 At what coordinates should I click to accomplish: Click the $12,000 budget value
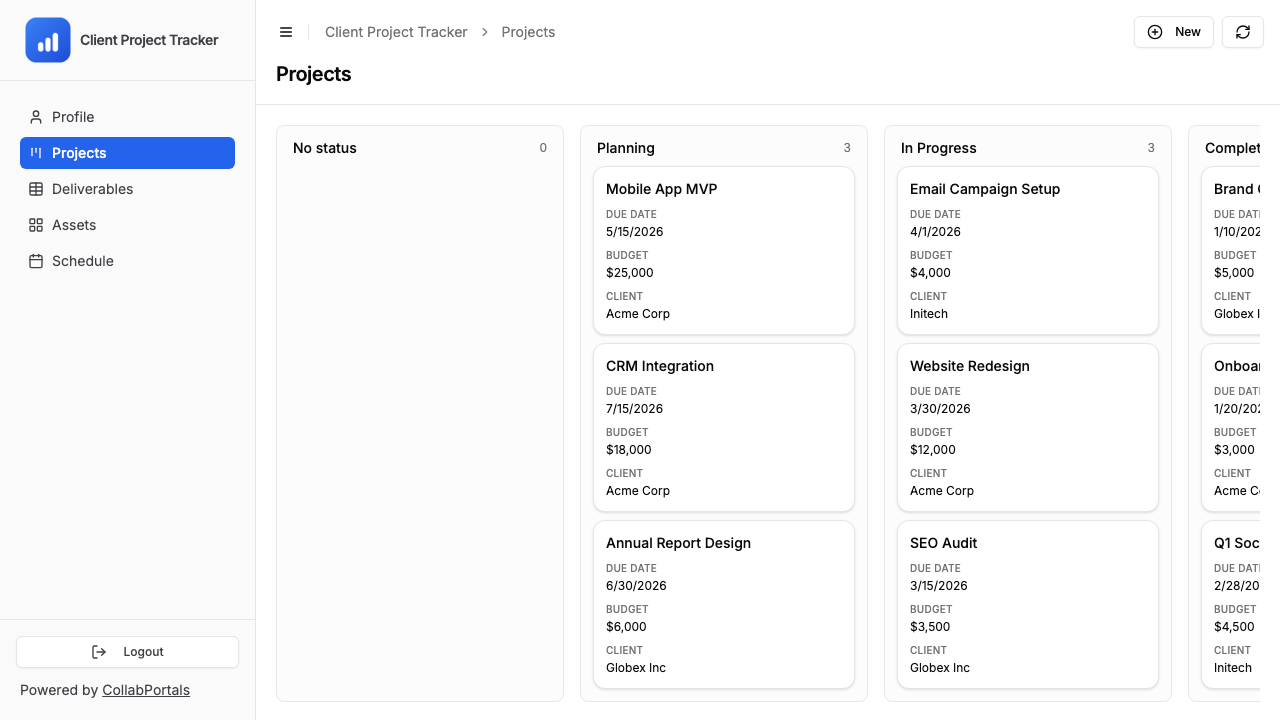933,450
